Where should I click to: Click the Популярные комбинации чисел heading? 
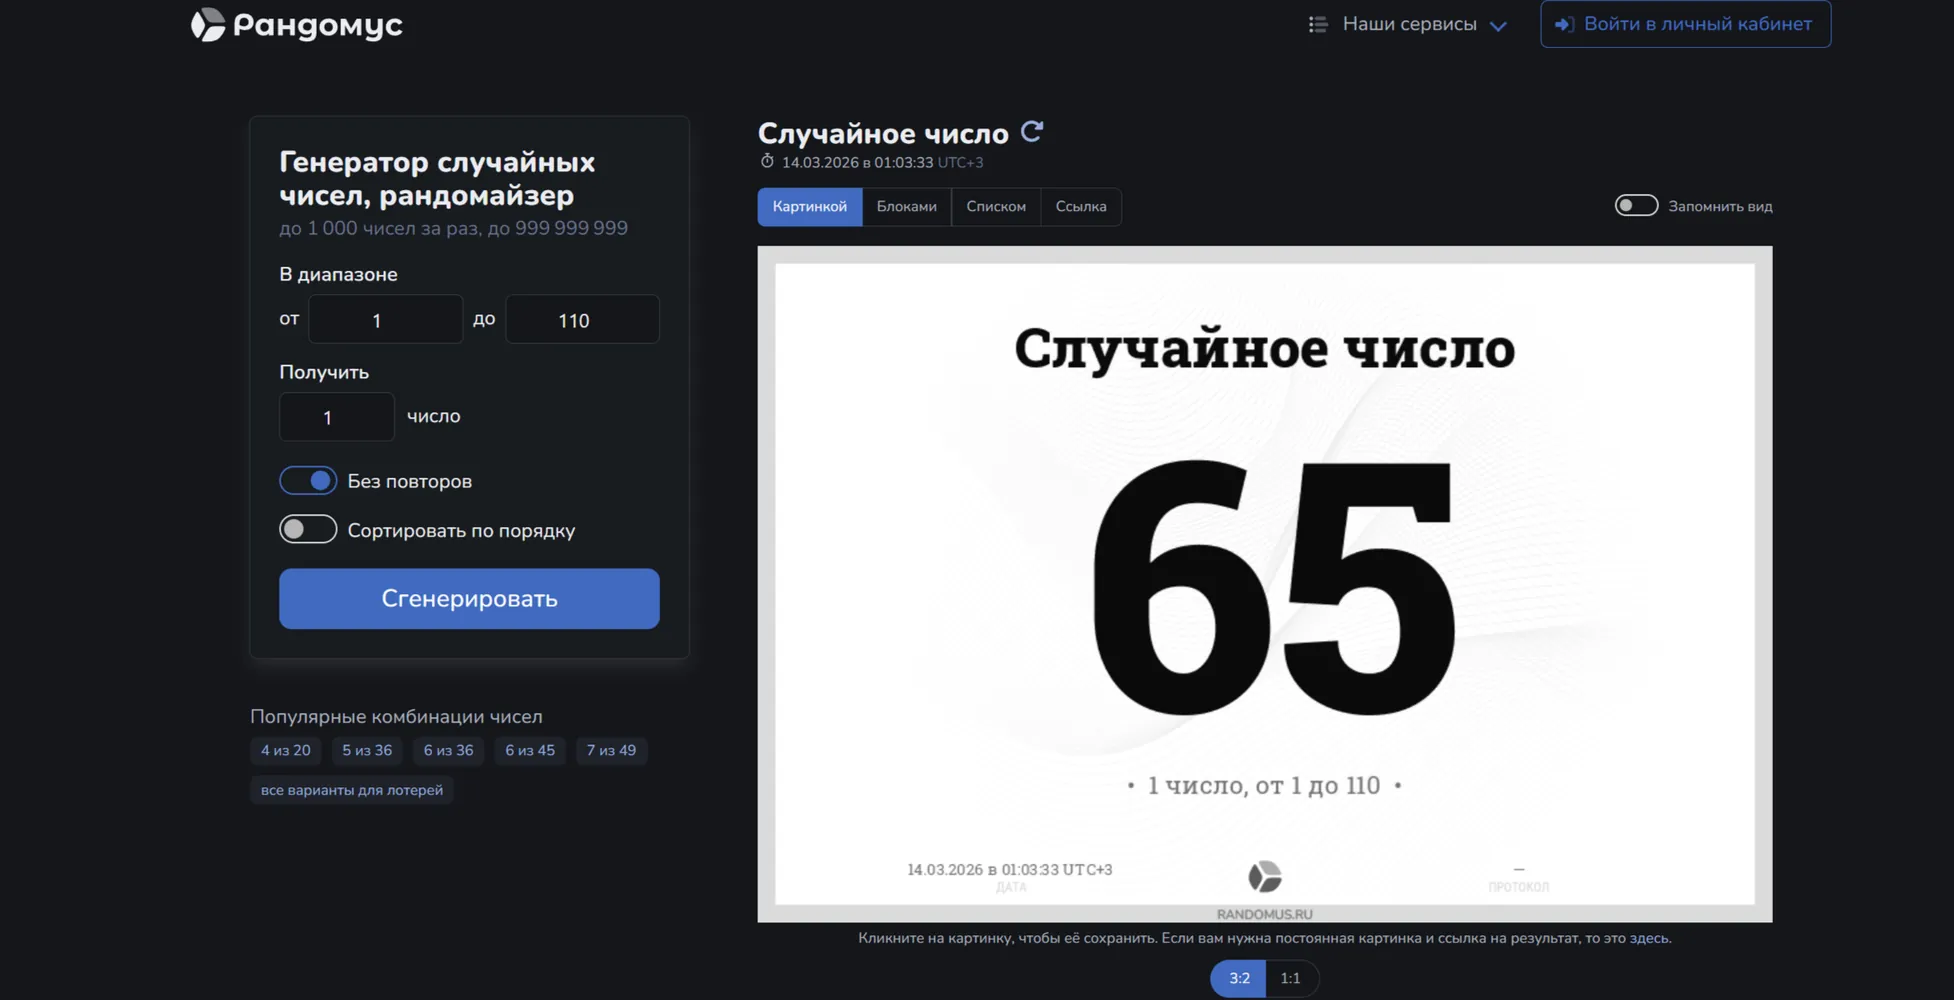[x=396, y=716]
